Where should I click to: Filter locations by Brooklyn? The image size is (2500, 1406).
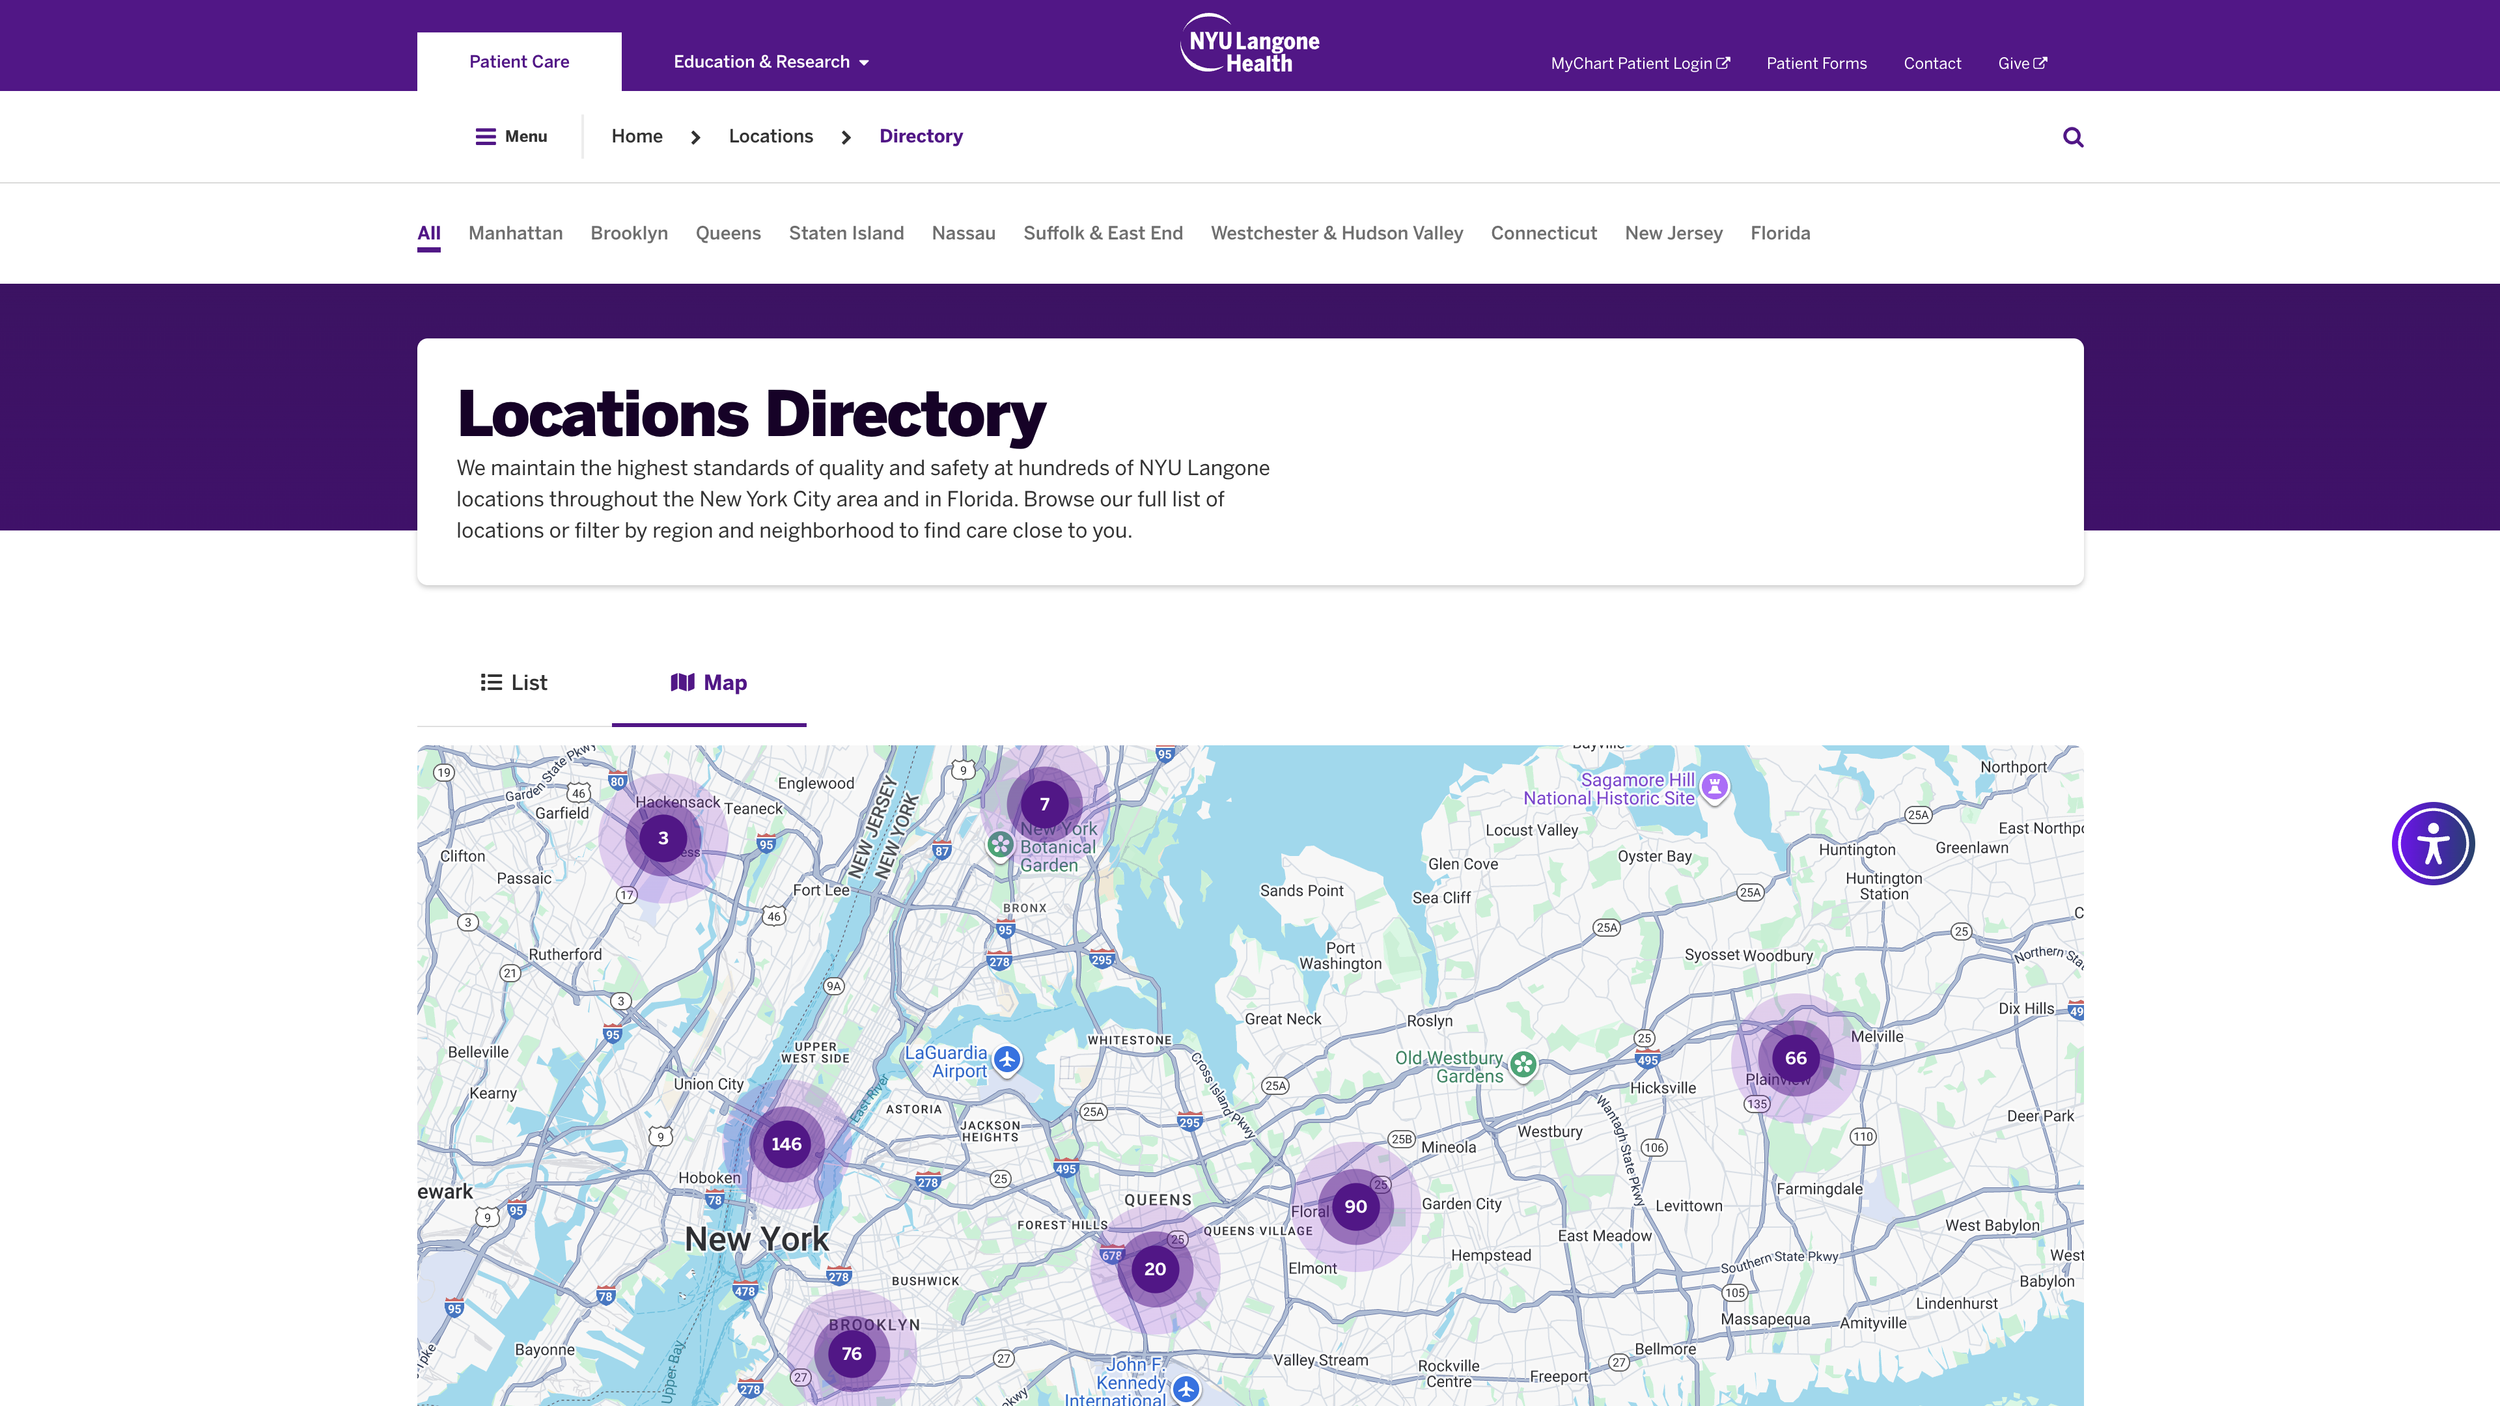tap(629, 233)
